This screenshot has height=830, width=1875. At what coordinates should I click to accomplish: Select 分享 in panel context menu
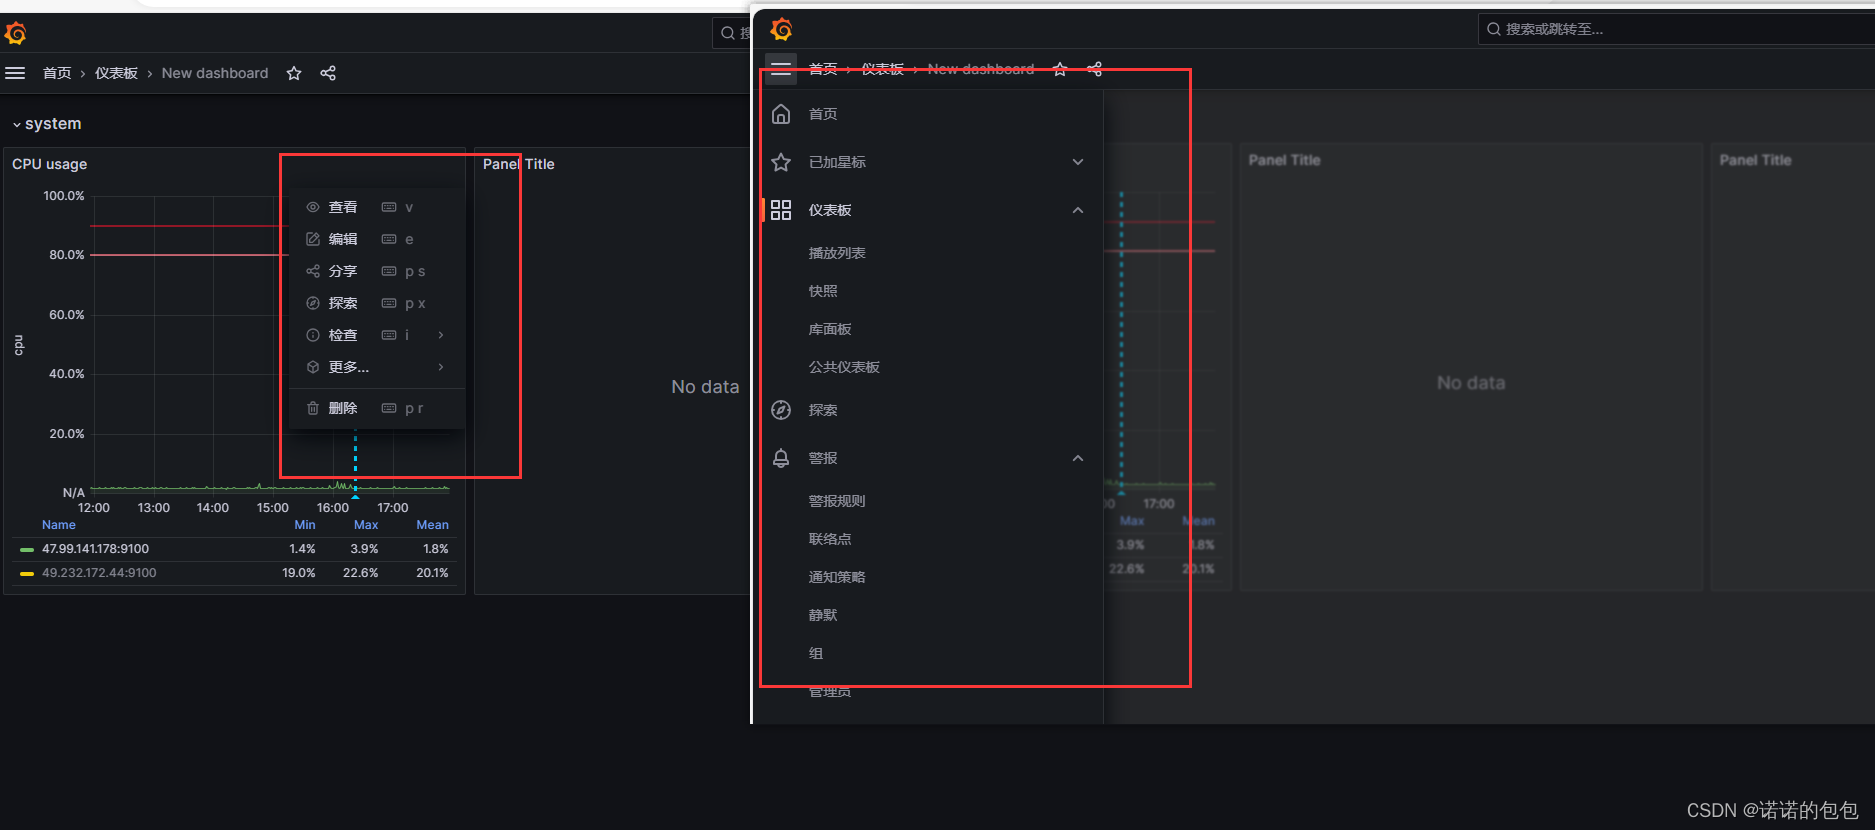click(377, 271)
